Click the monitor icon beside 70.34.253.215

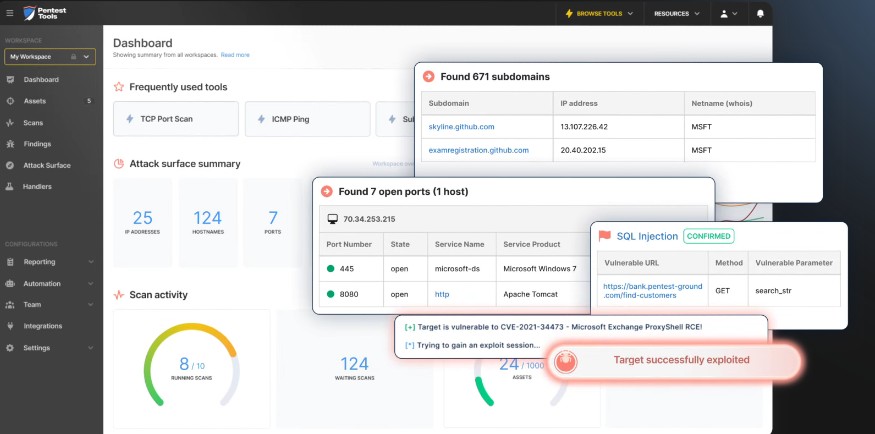point(333,219)
